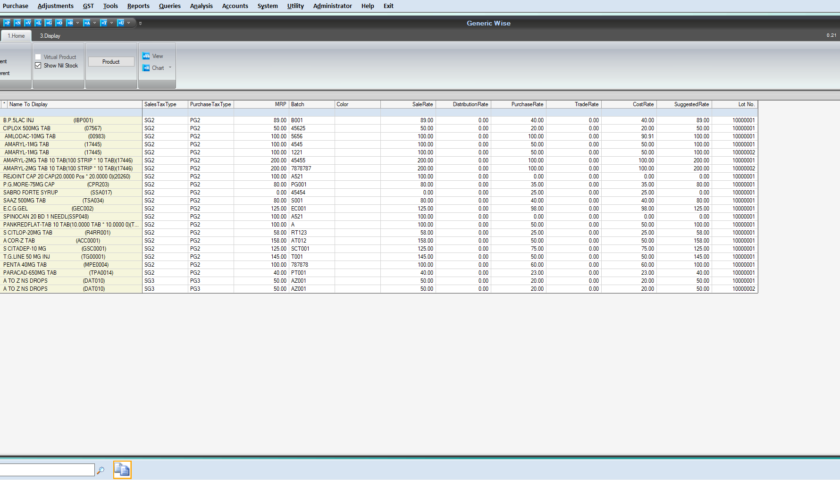Click the Color column header

tap(357, 104)
